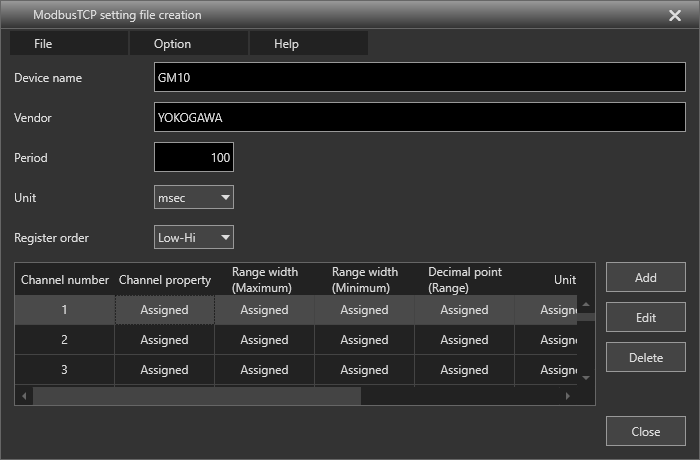Click the table's vertical scrollbar down arrow

pos(587,378)
